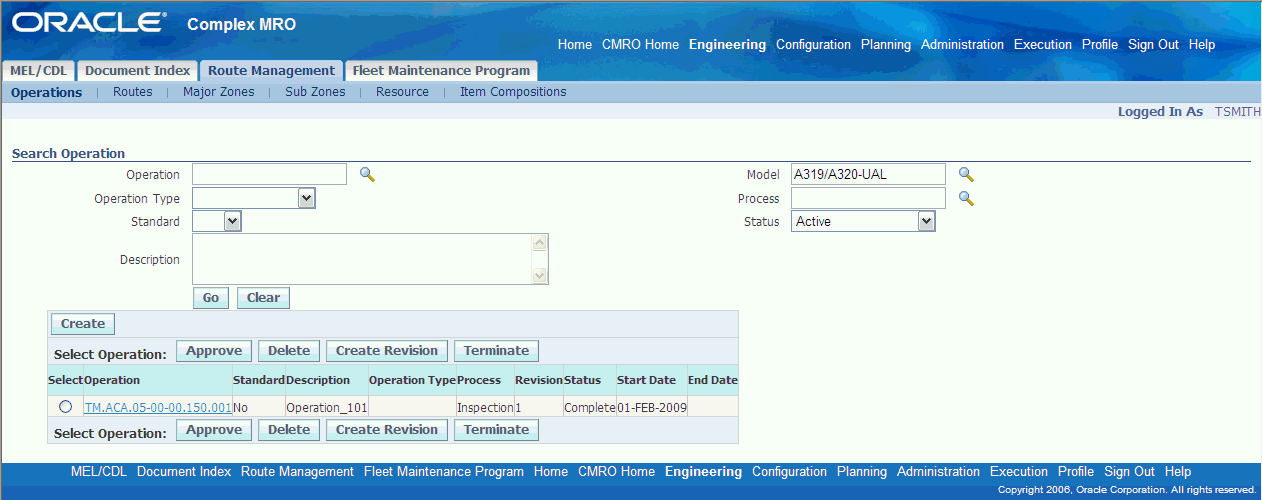Click Create Revision below the table
1262x500 pixels.
click(x=387, y=430)
